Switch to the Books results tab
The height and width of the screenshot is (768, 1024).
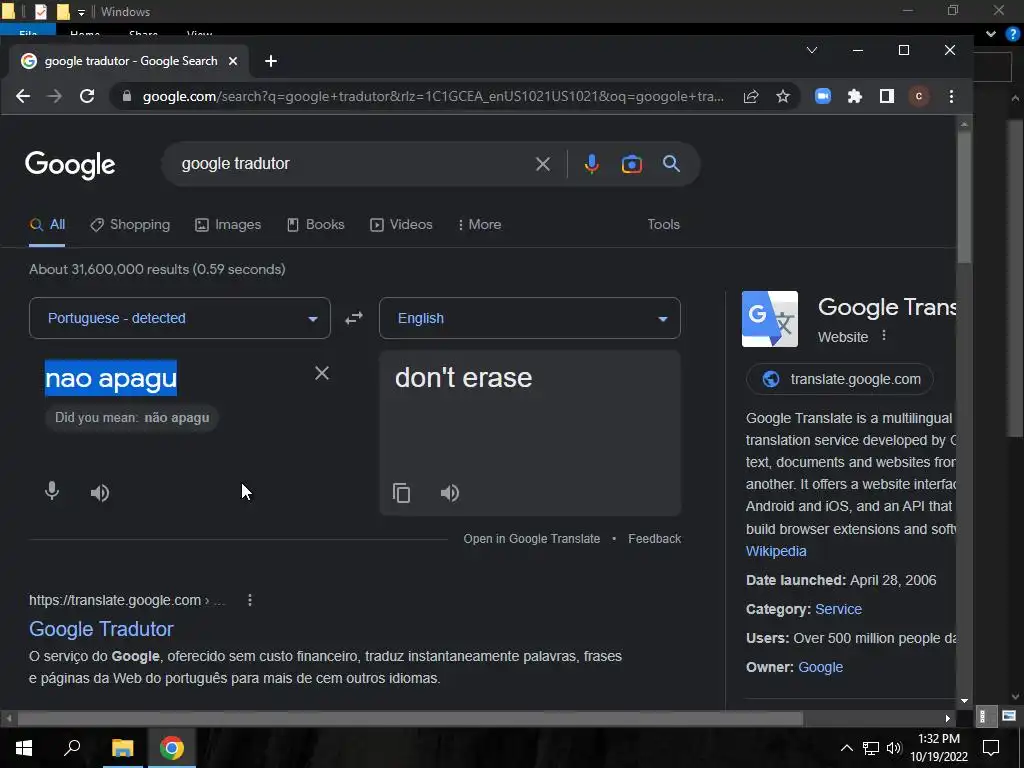coord(315,225)
